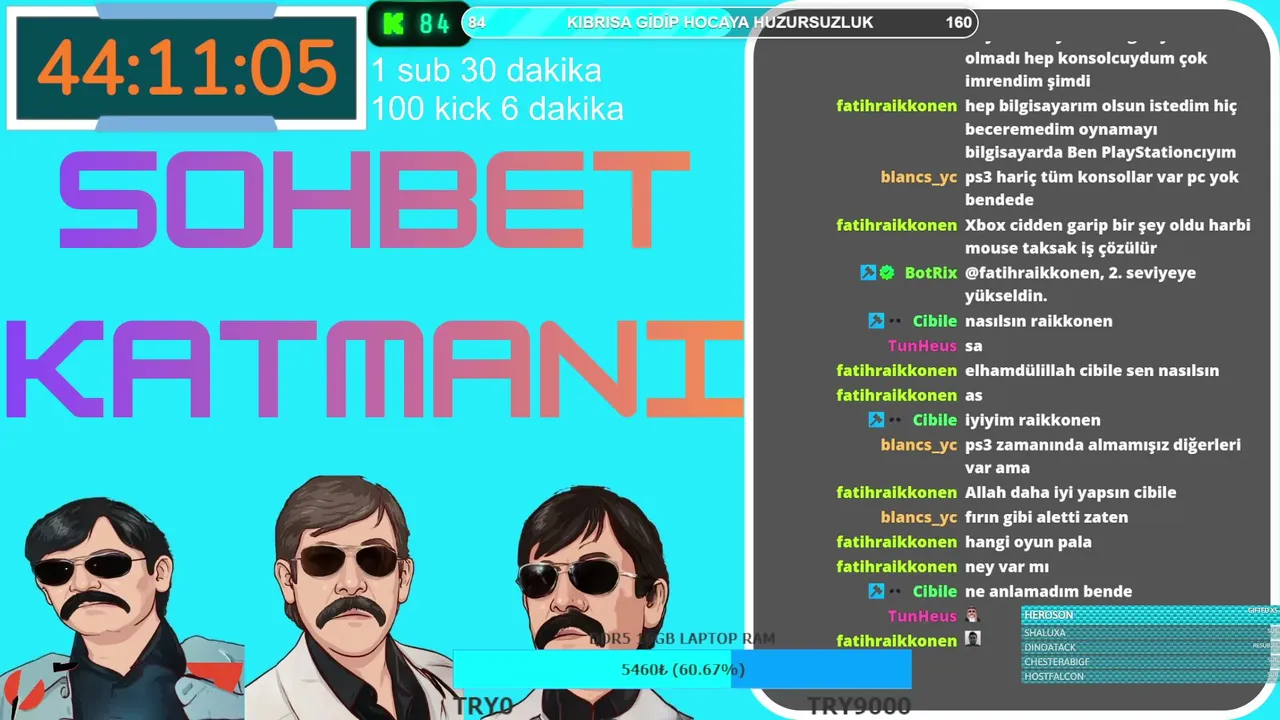Click the message 'hangi oyun pala'
1280x720 pixels.
(1028, 542)
